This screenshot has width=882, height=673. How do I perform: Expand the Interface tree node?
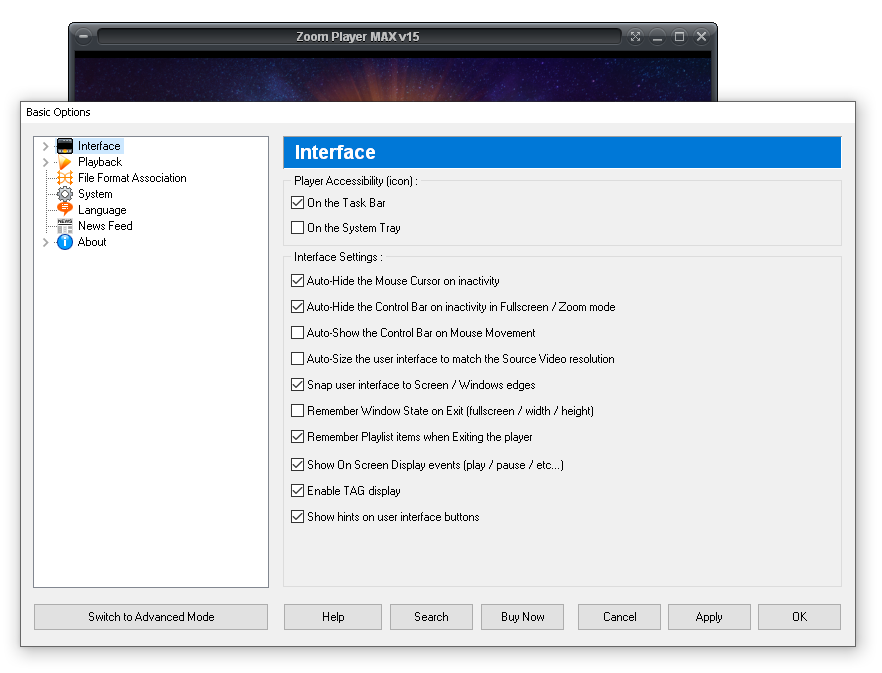(46, 146)
